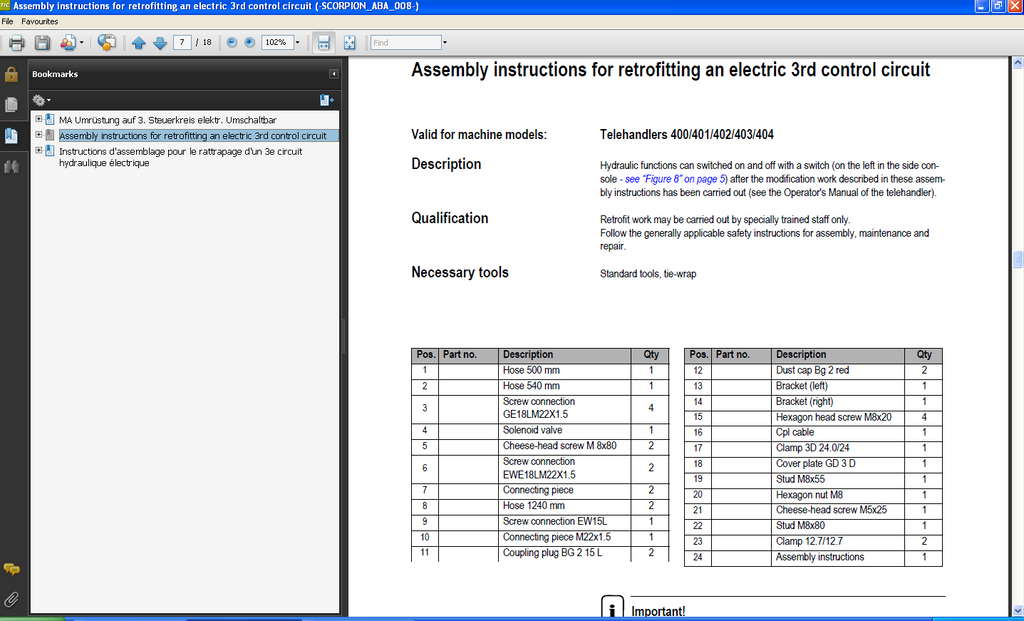Zoom out using the minus button

point(232,43)
